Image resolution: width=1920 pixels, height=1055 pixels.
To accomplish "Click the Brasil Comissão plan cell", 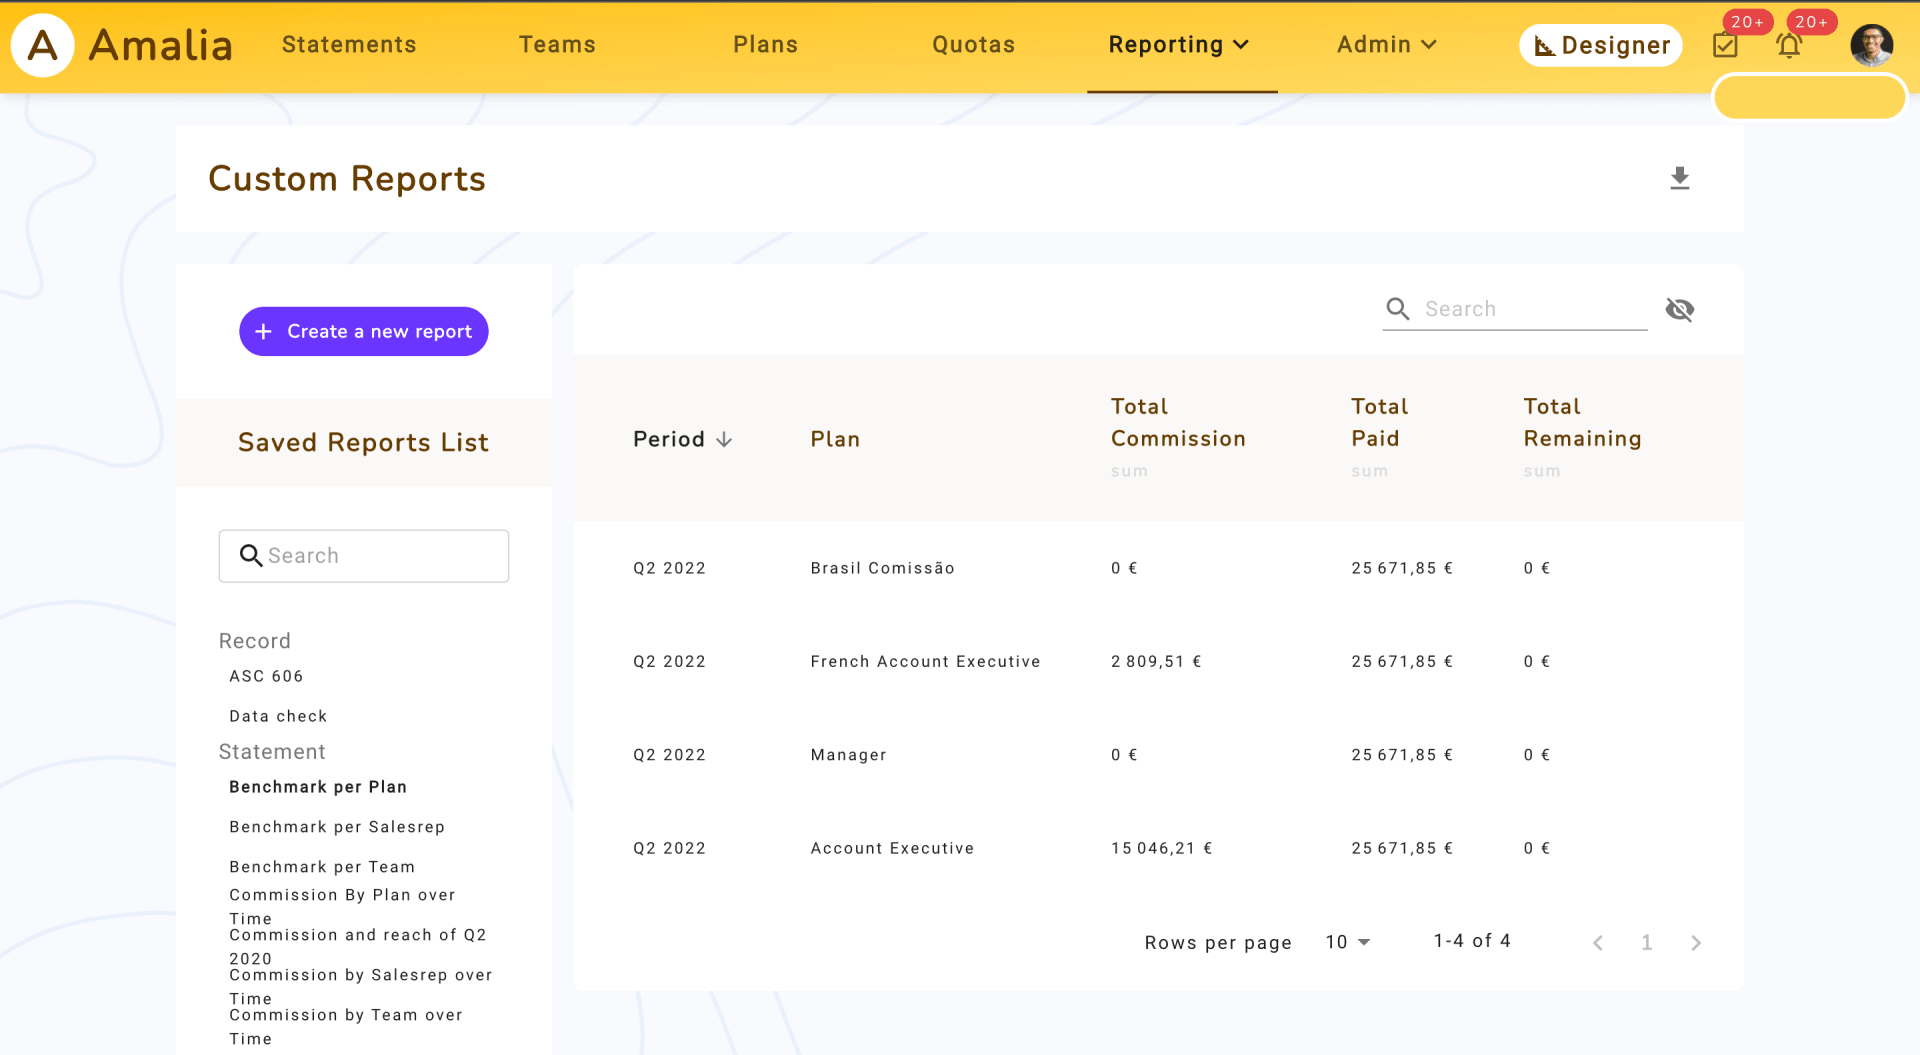I will pyautogui.click(x=882, y=568).
